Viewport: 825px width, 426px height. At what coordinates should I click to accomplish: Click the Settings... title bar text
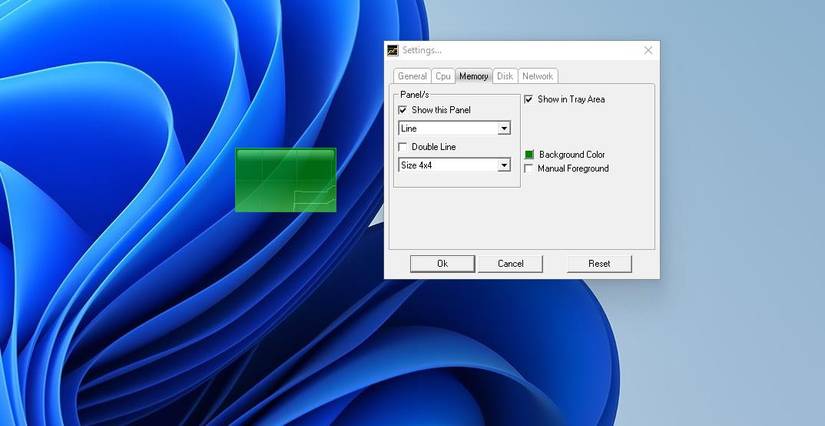[422, 50]
